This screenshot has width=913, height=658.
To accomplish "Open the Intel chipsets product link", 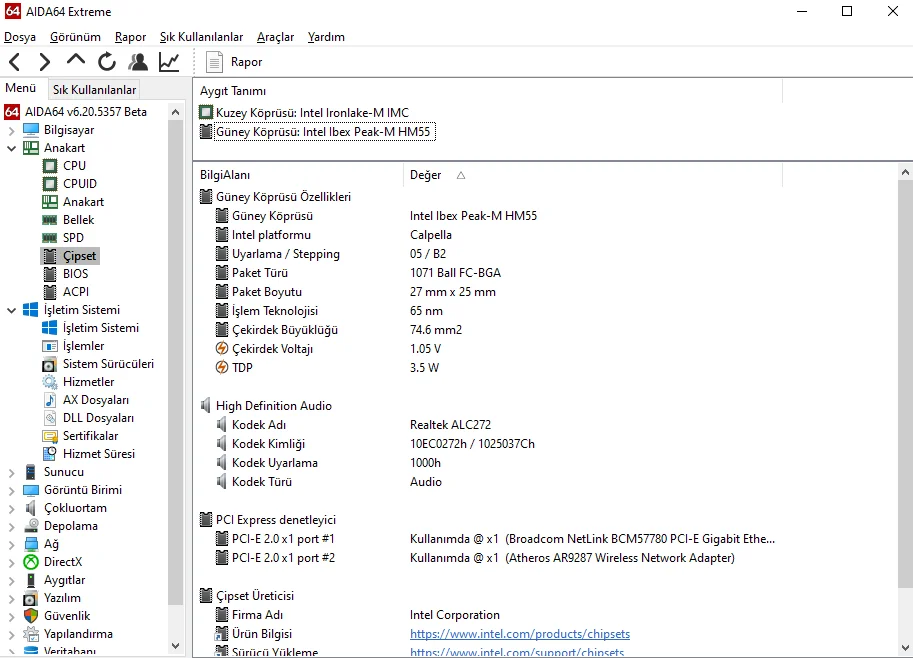I will 519,634.
